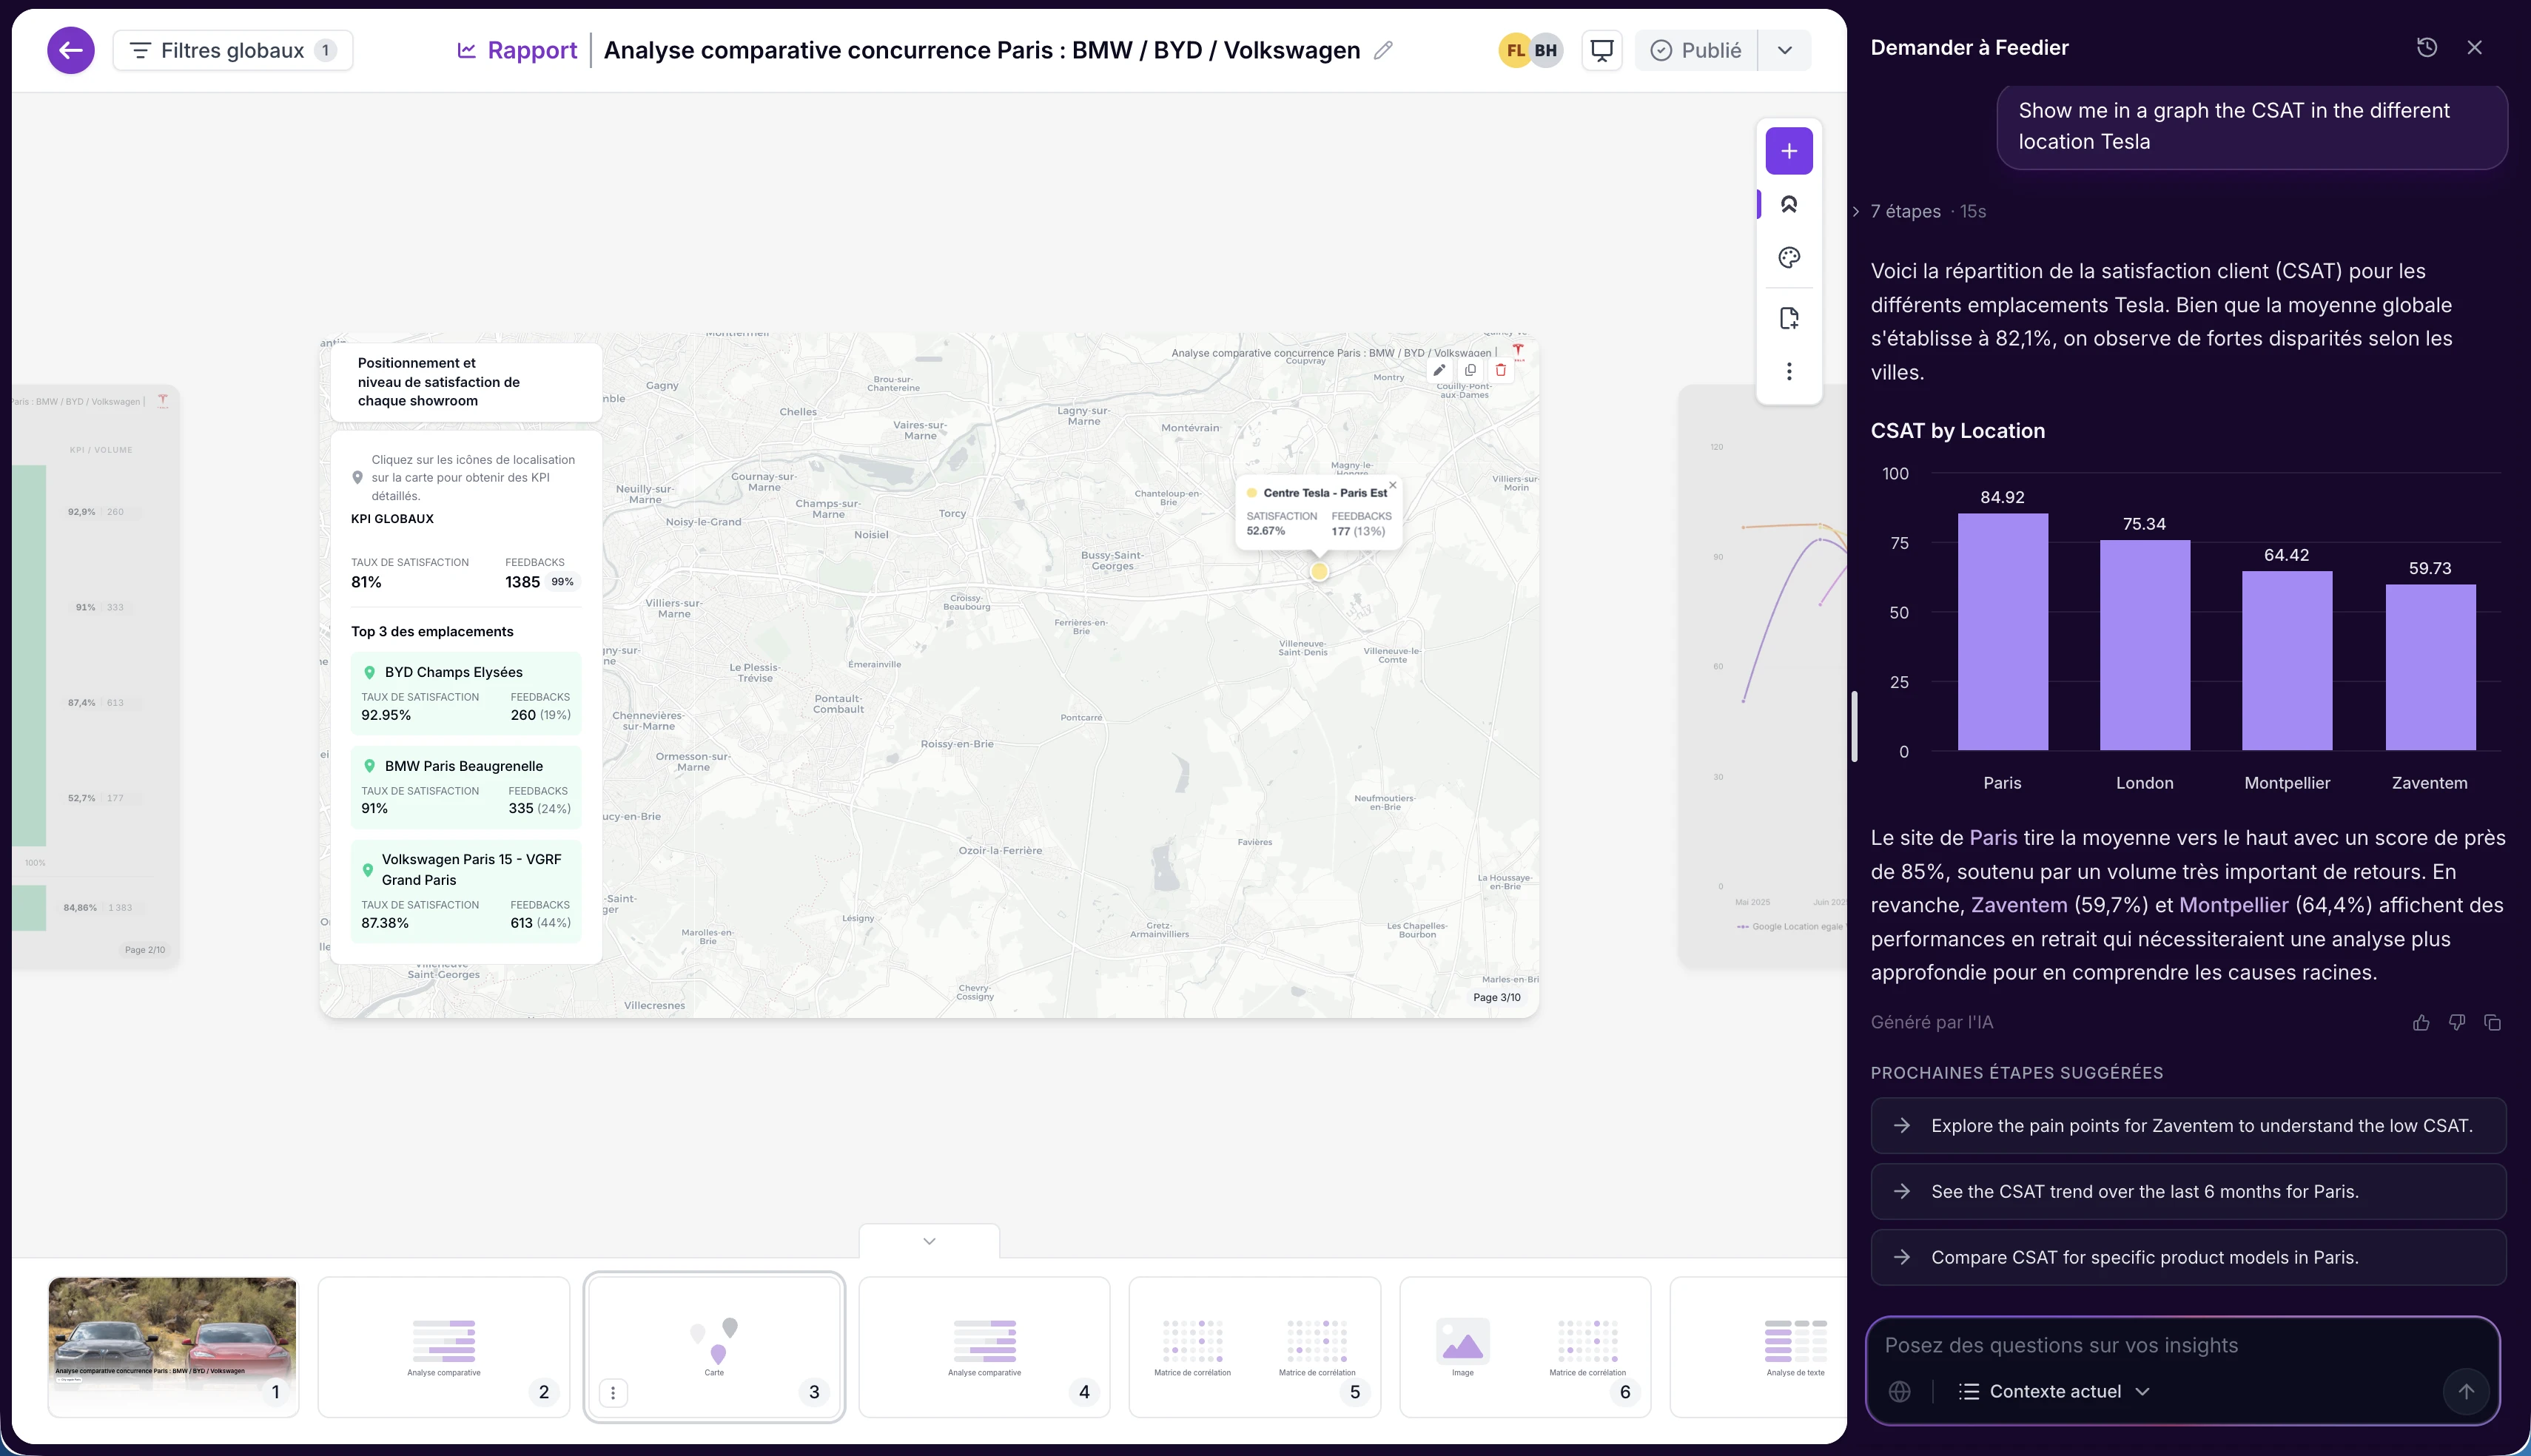This screenshot has width=2531, height=1456.
Task: Delete the map widget trash icon
Action: click(1500, 370)
